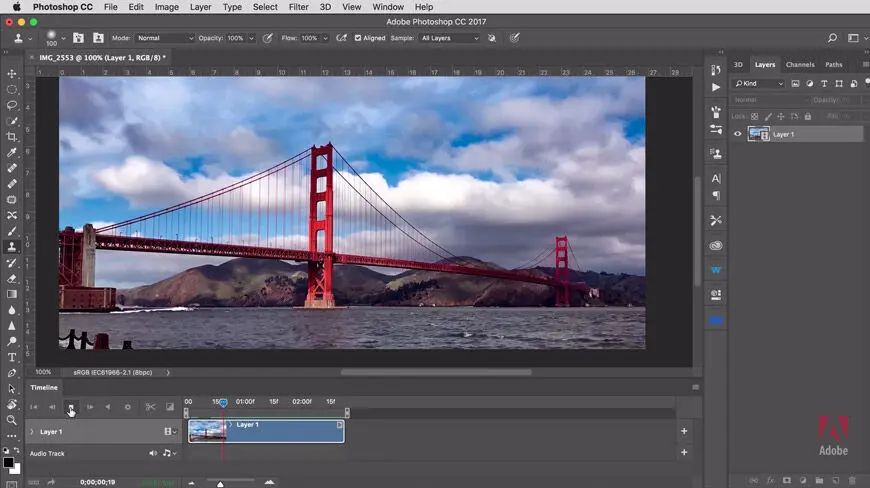Open the Mode Normal dropdown
This screenshot has height=488, width=870.
pos(165,38)
